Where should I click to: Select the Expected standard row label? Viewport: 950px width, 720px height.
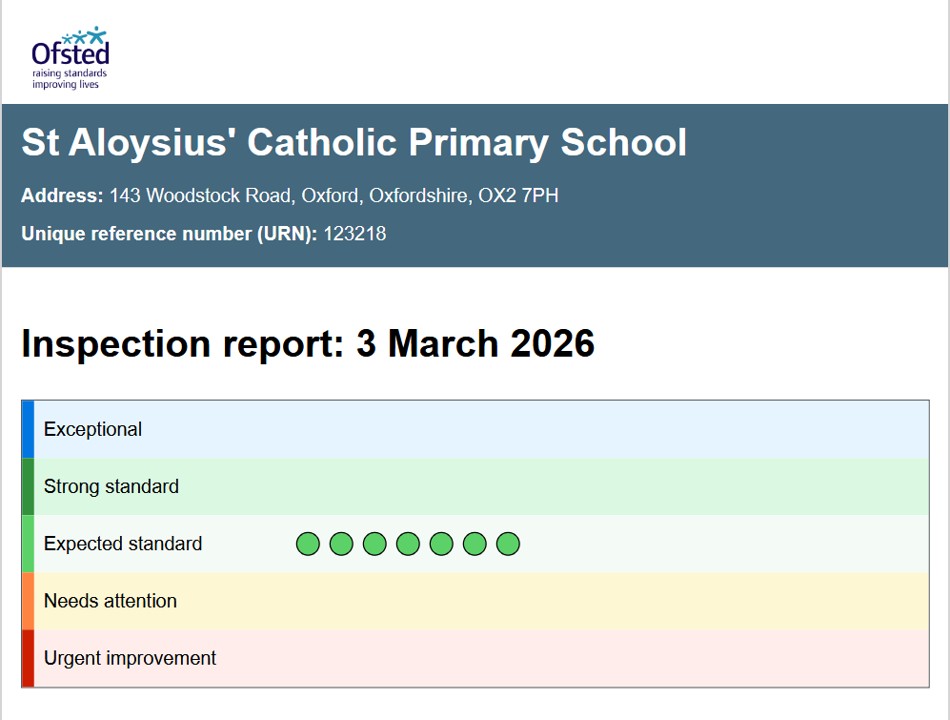pos(123,544)
